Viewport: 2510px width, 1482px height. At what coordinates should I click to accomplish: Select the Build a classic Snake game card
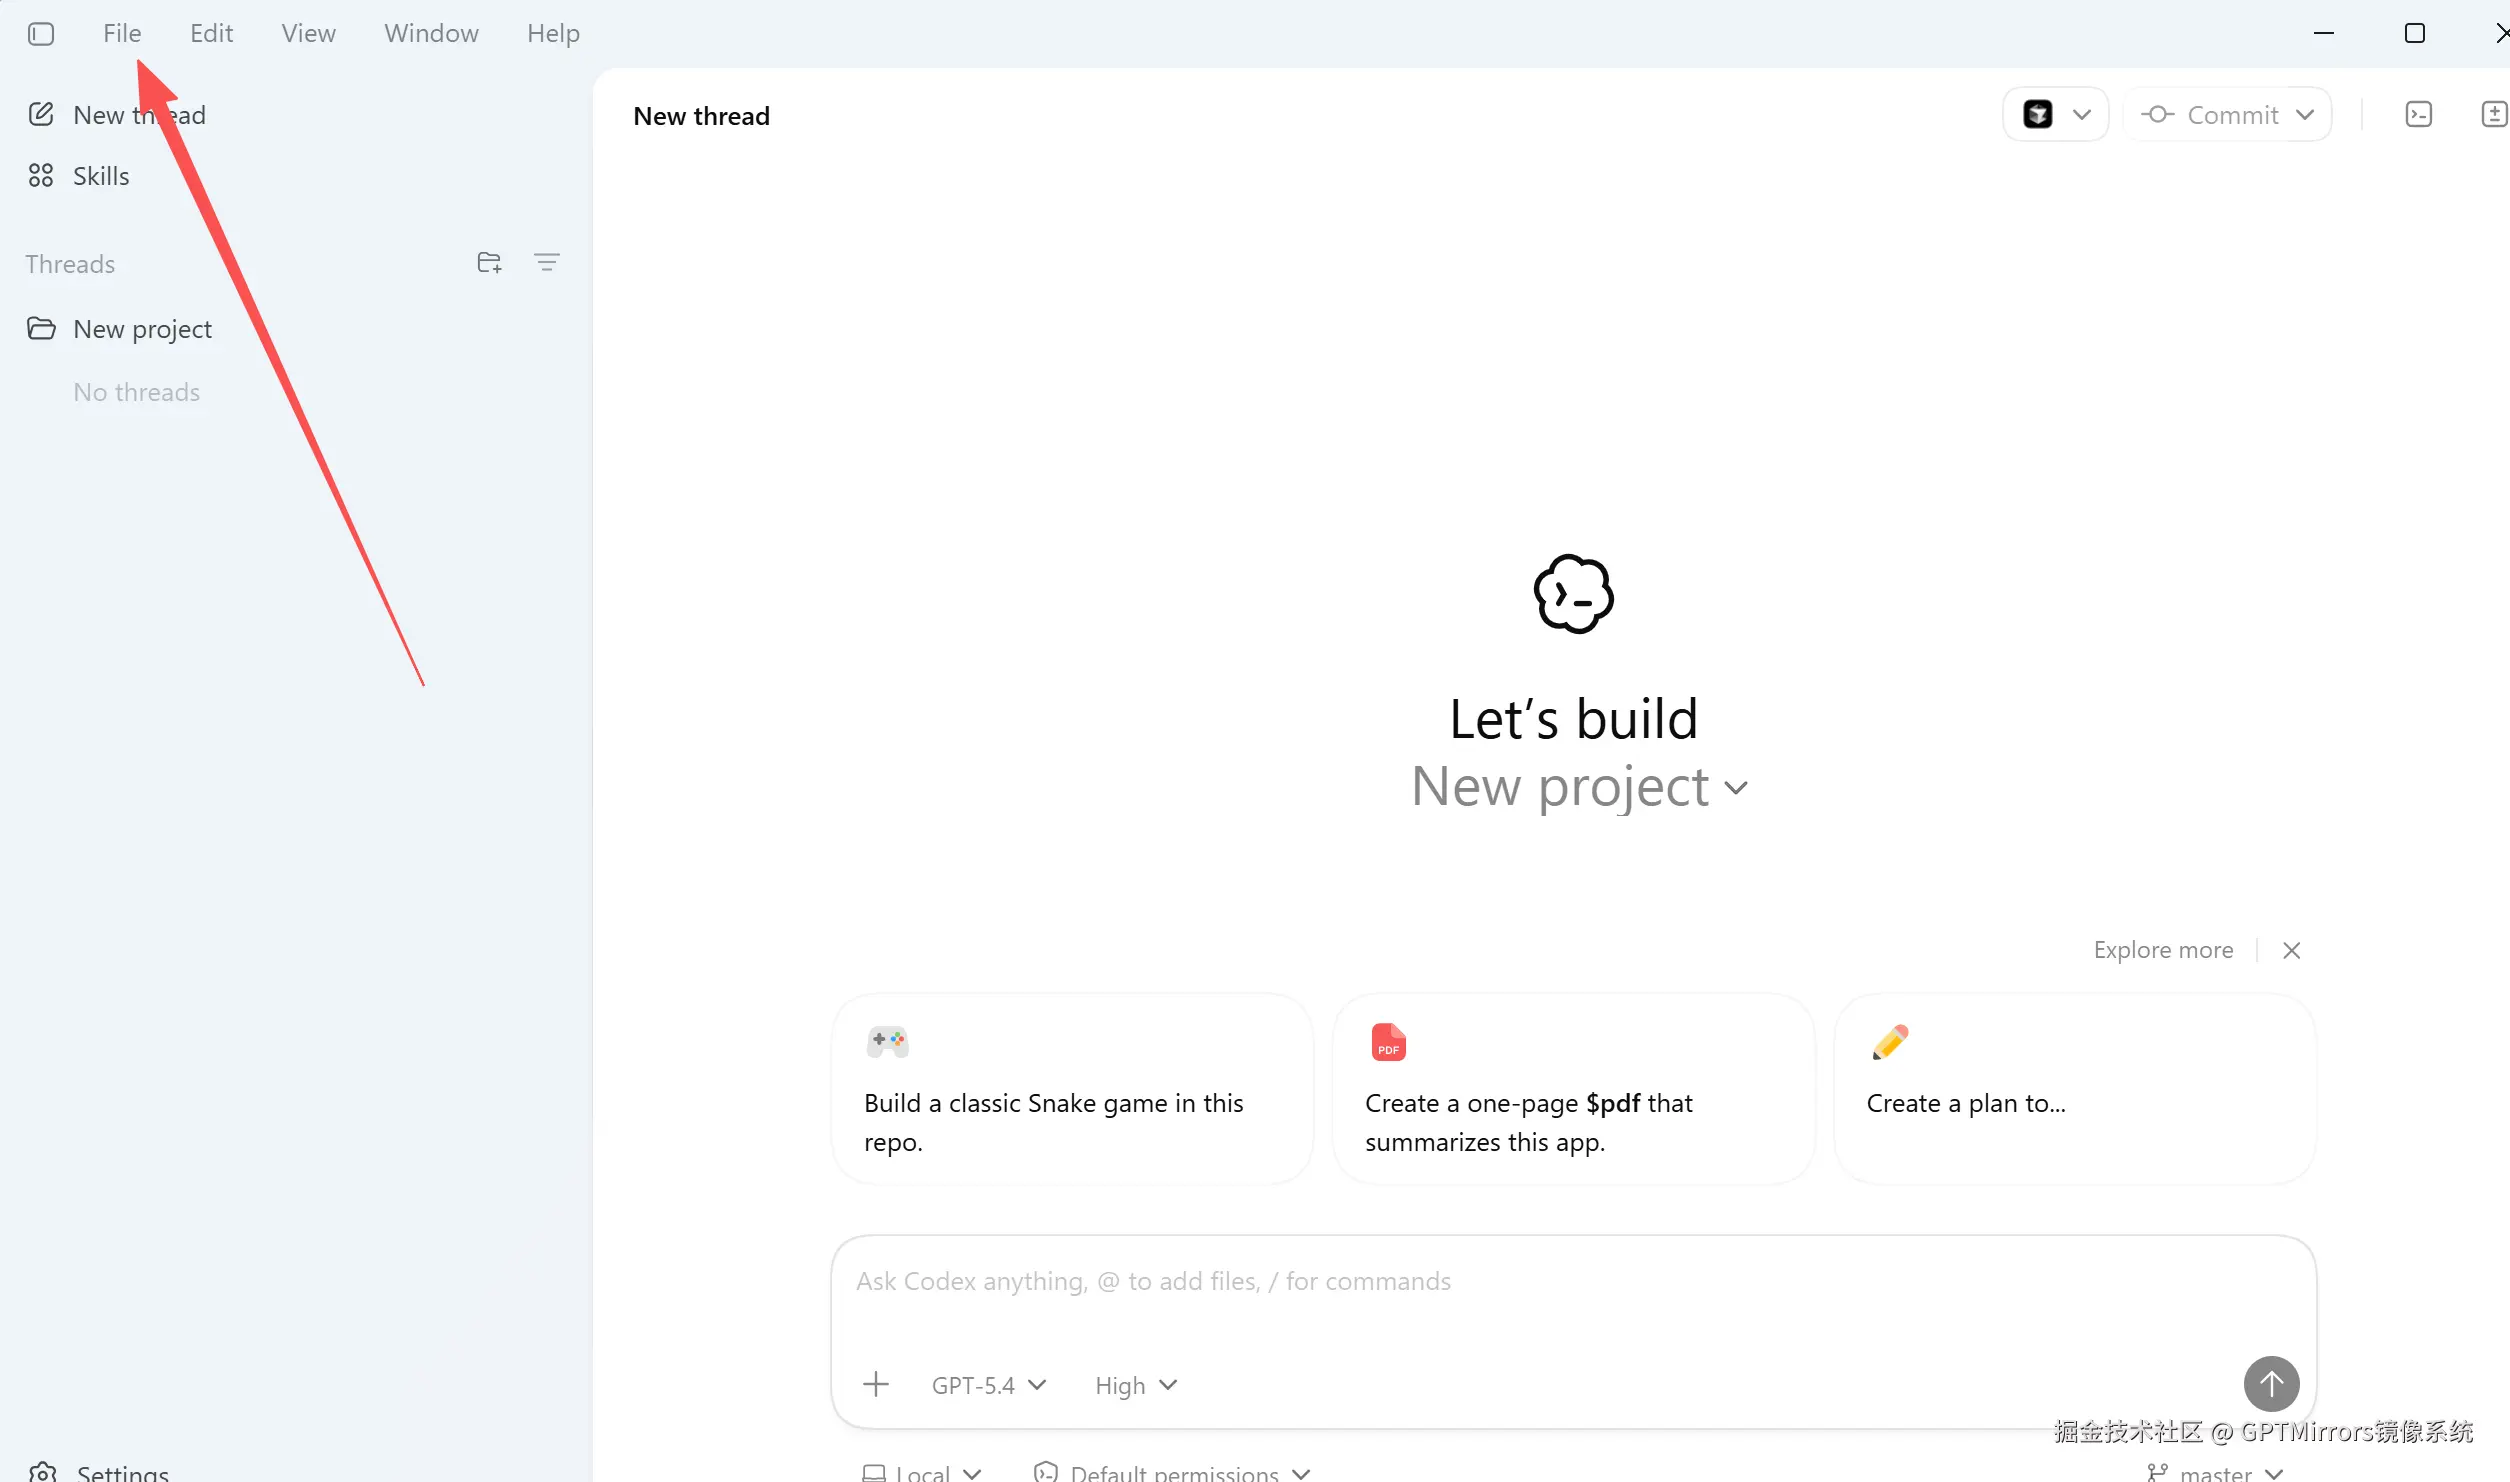[x=1071, y=1090]
